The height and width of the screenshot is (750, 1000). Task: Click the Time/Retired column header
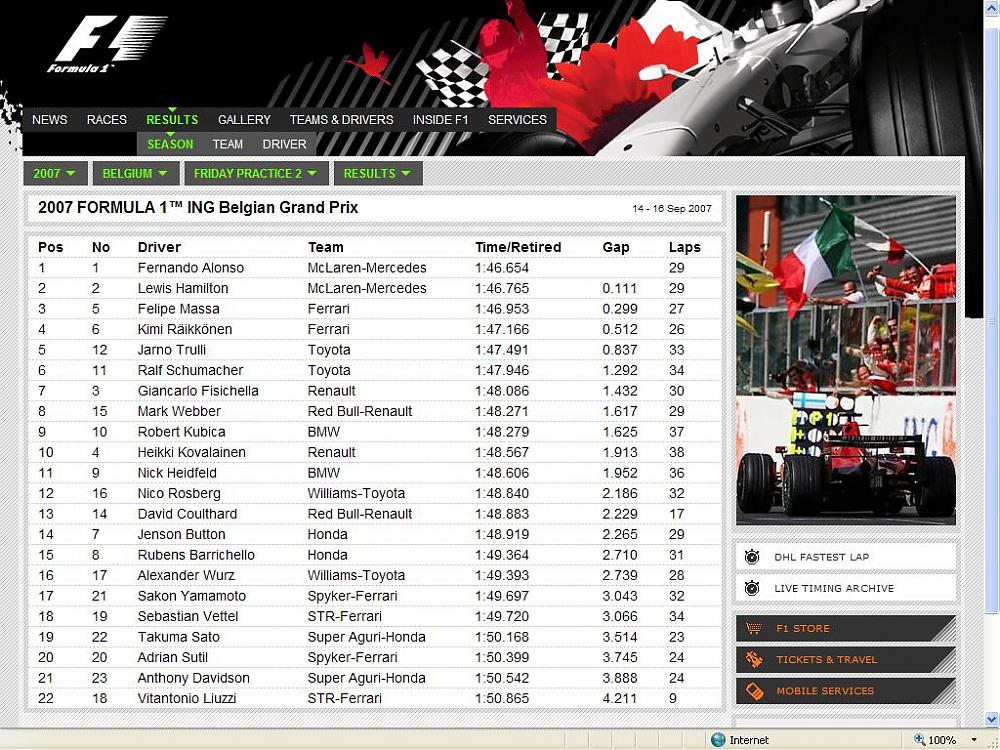tap(518, 247)
